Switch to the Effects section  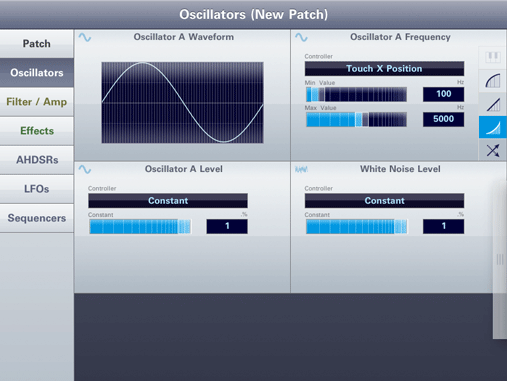[37, 131]
